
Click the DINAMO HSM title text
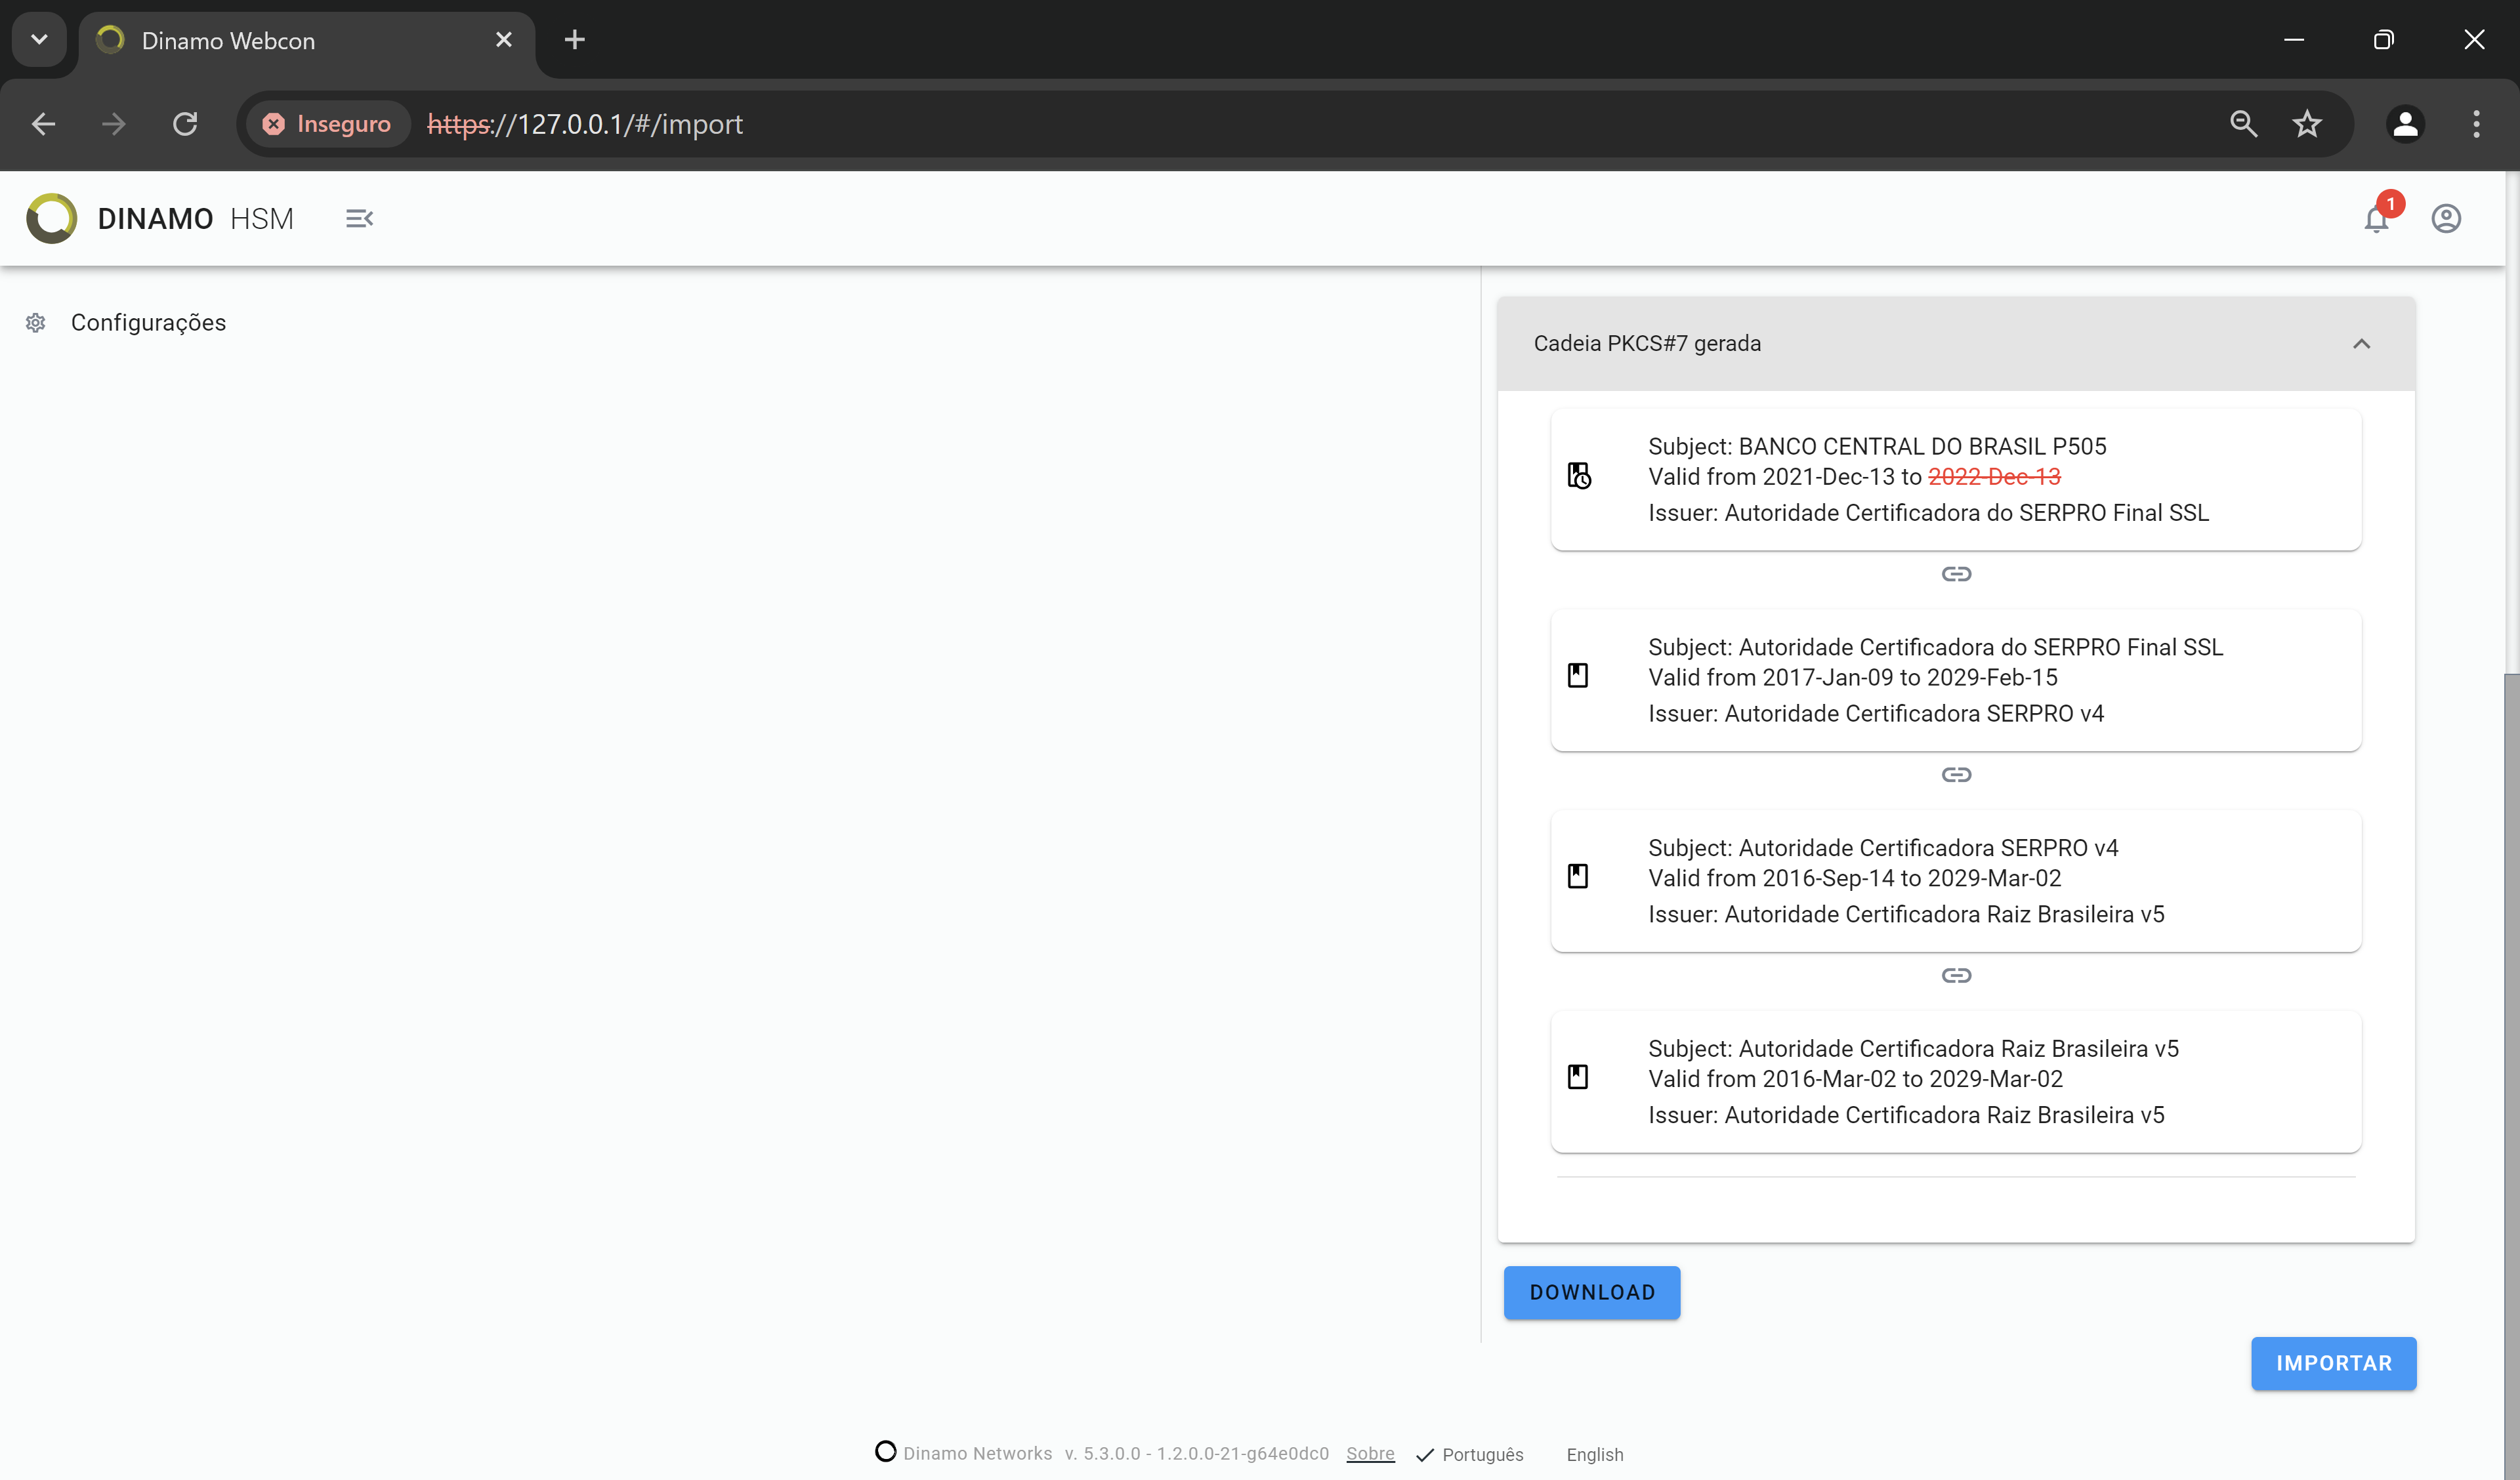point(195,219)
